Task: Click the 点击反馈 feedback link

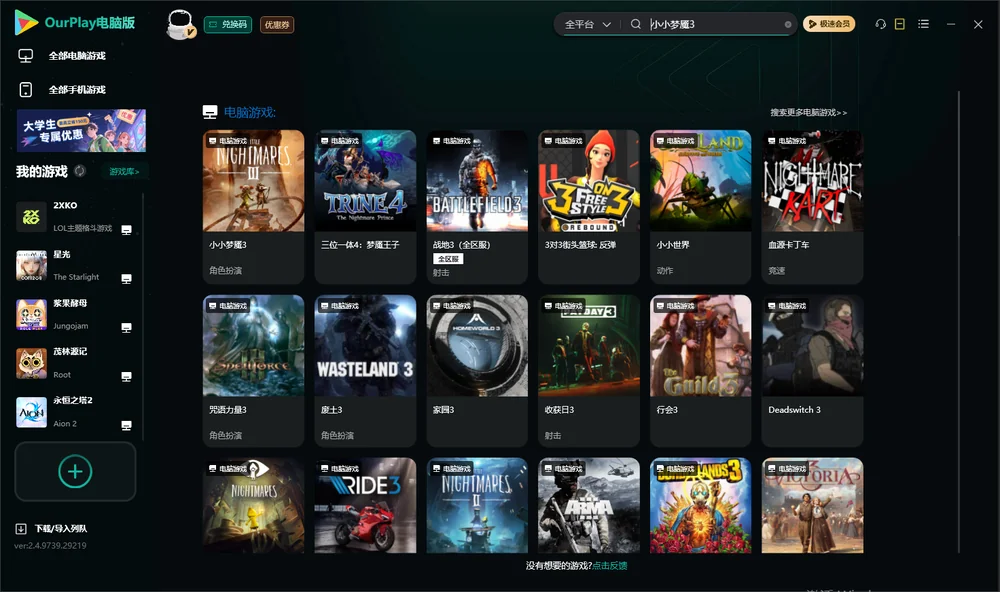Action: tap(610, 566)
